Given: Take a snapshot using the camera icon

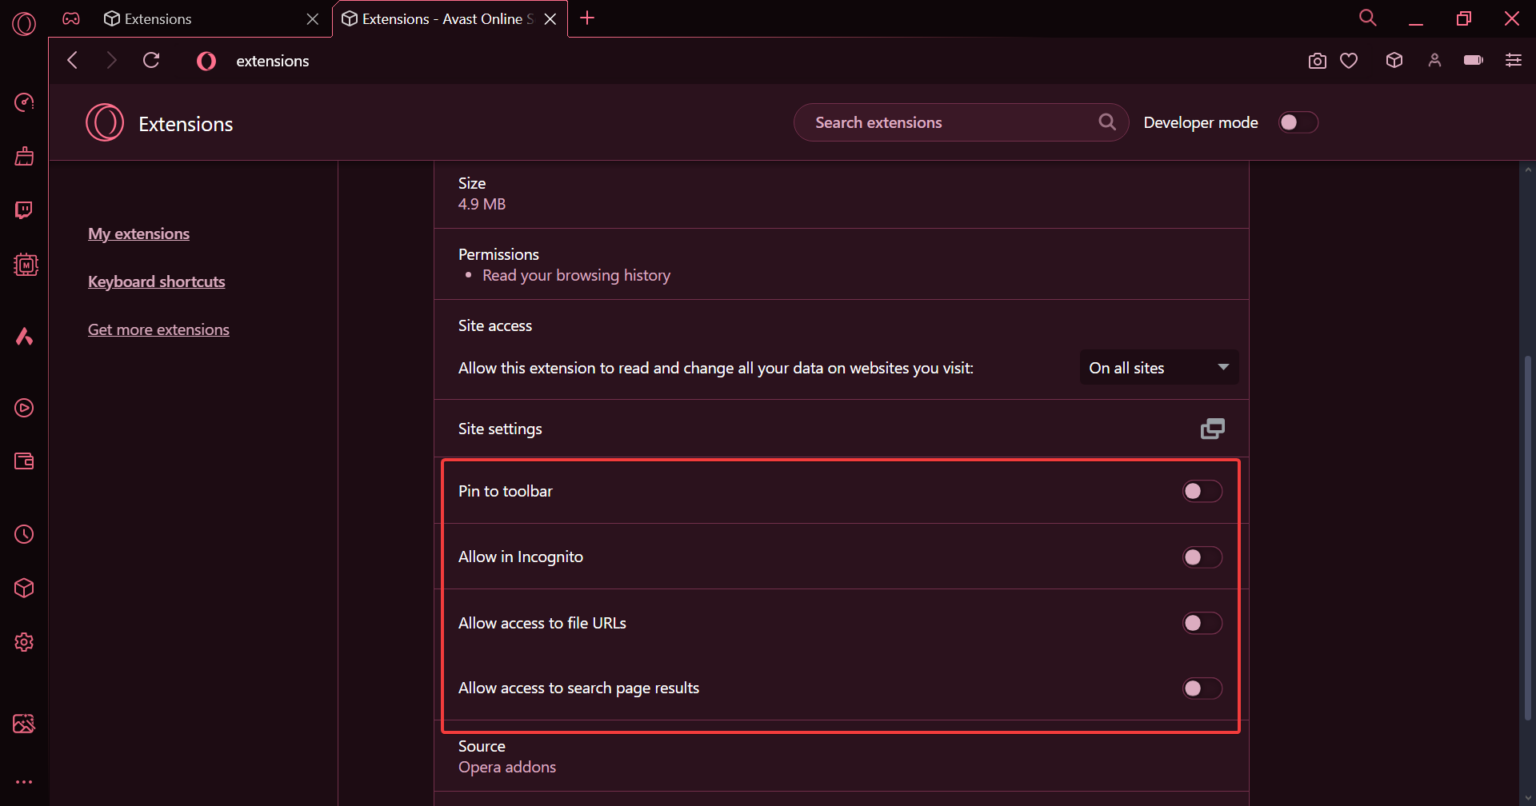Looking at the screenshot, I should click(1317, 60).
